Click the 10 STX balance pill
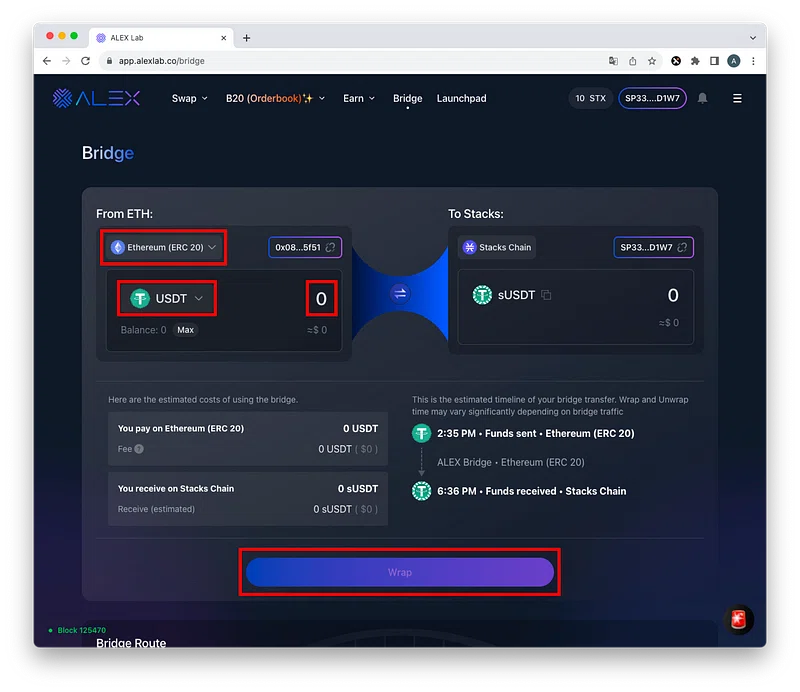The width and height of the screenshot is (800, 692). pyautogui.click(x=590, y=98)
